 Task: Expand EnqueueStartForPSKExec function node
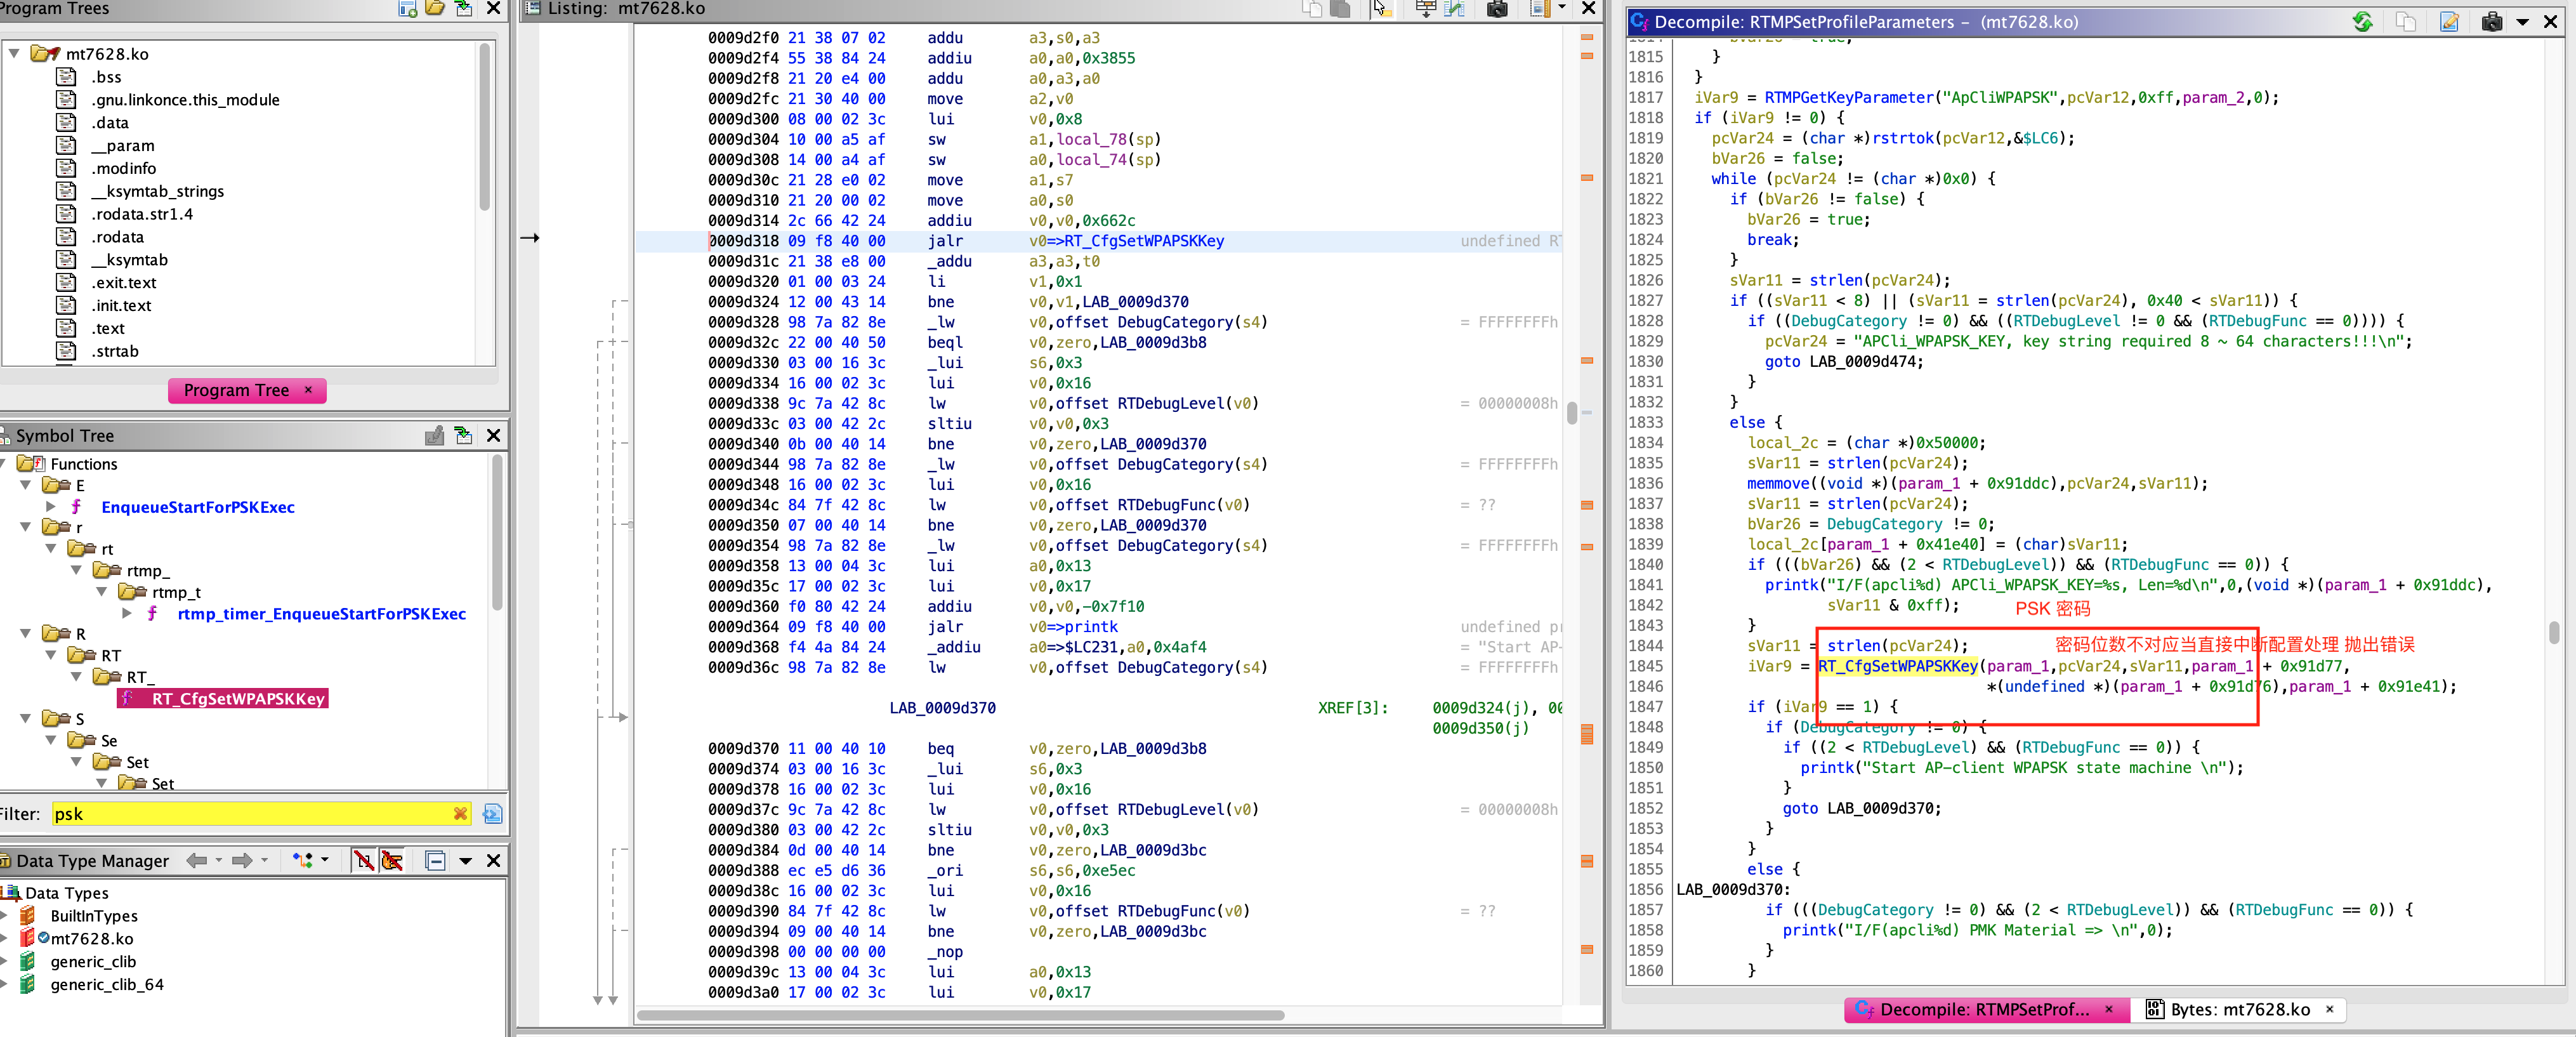(51, 507)
